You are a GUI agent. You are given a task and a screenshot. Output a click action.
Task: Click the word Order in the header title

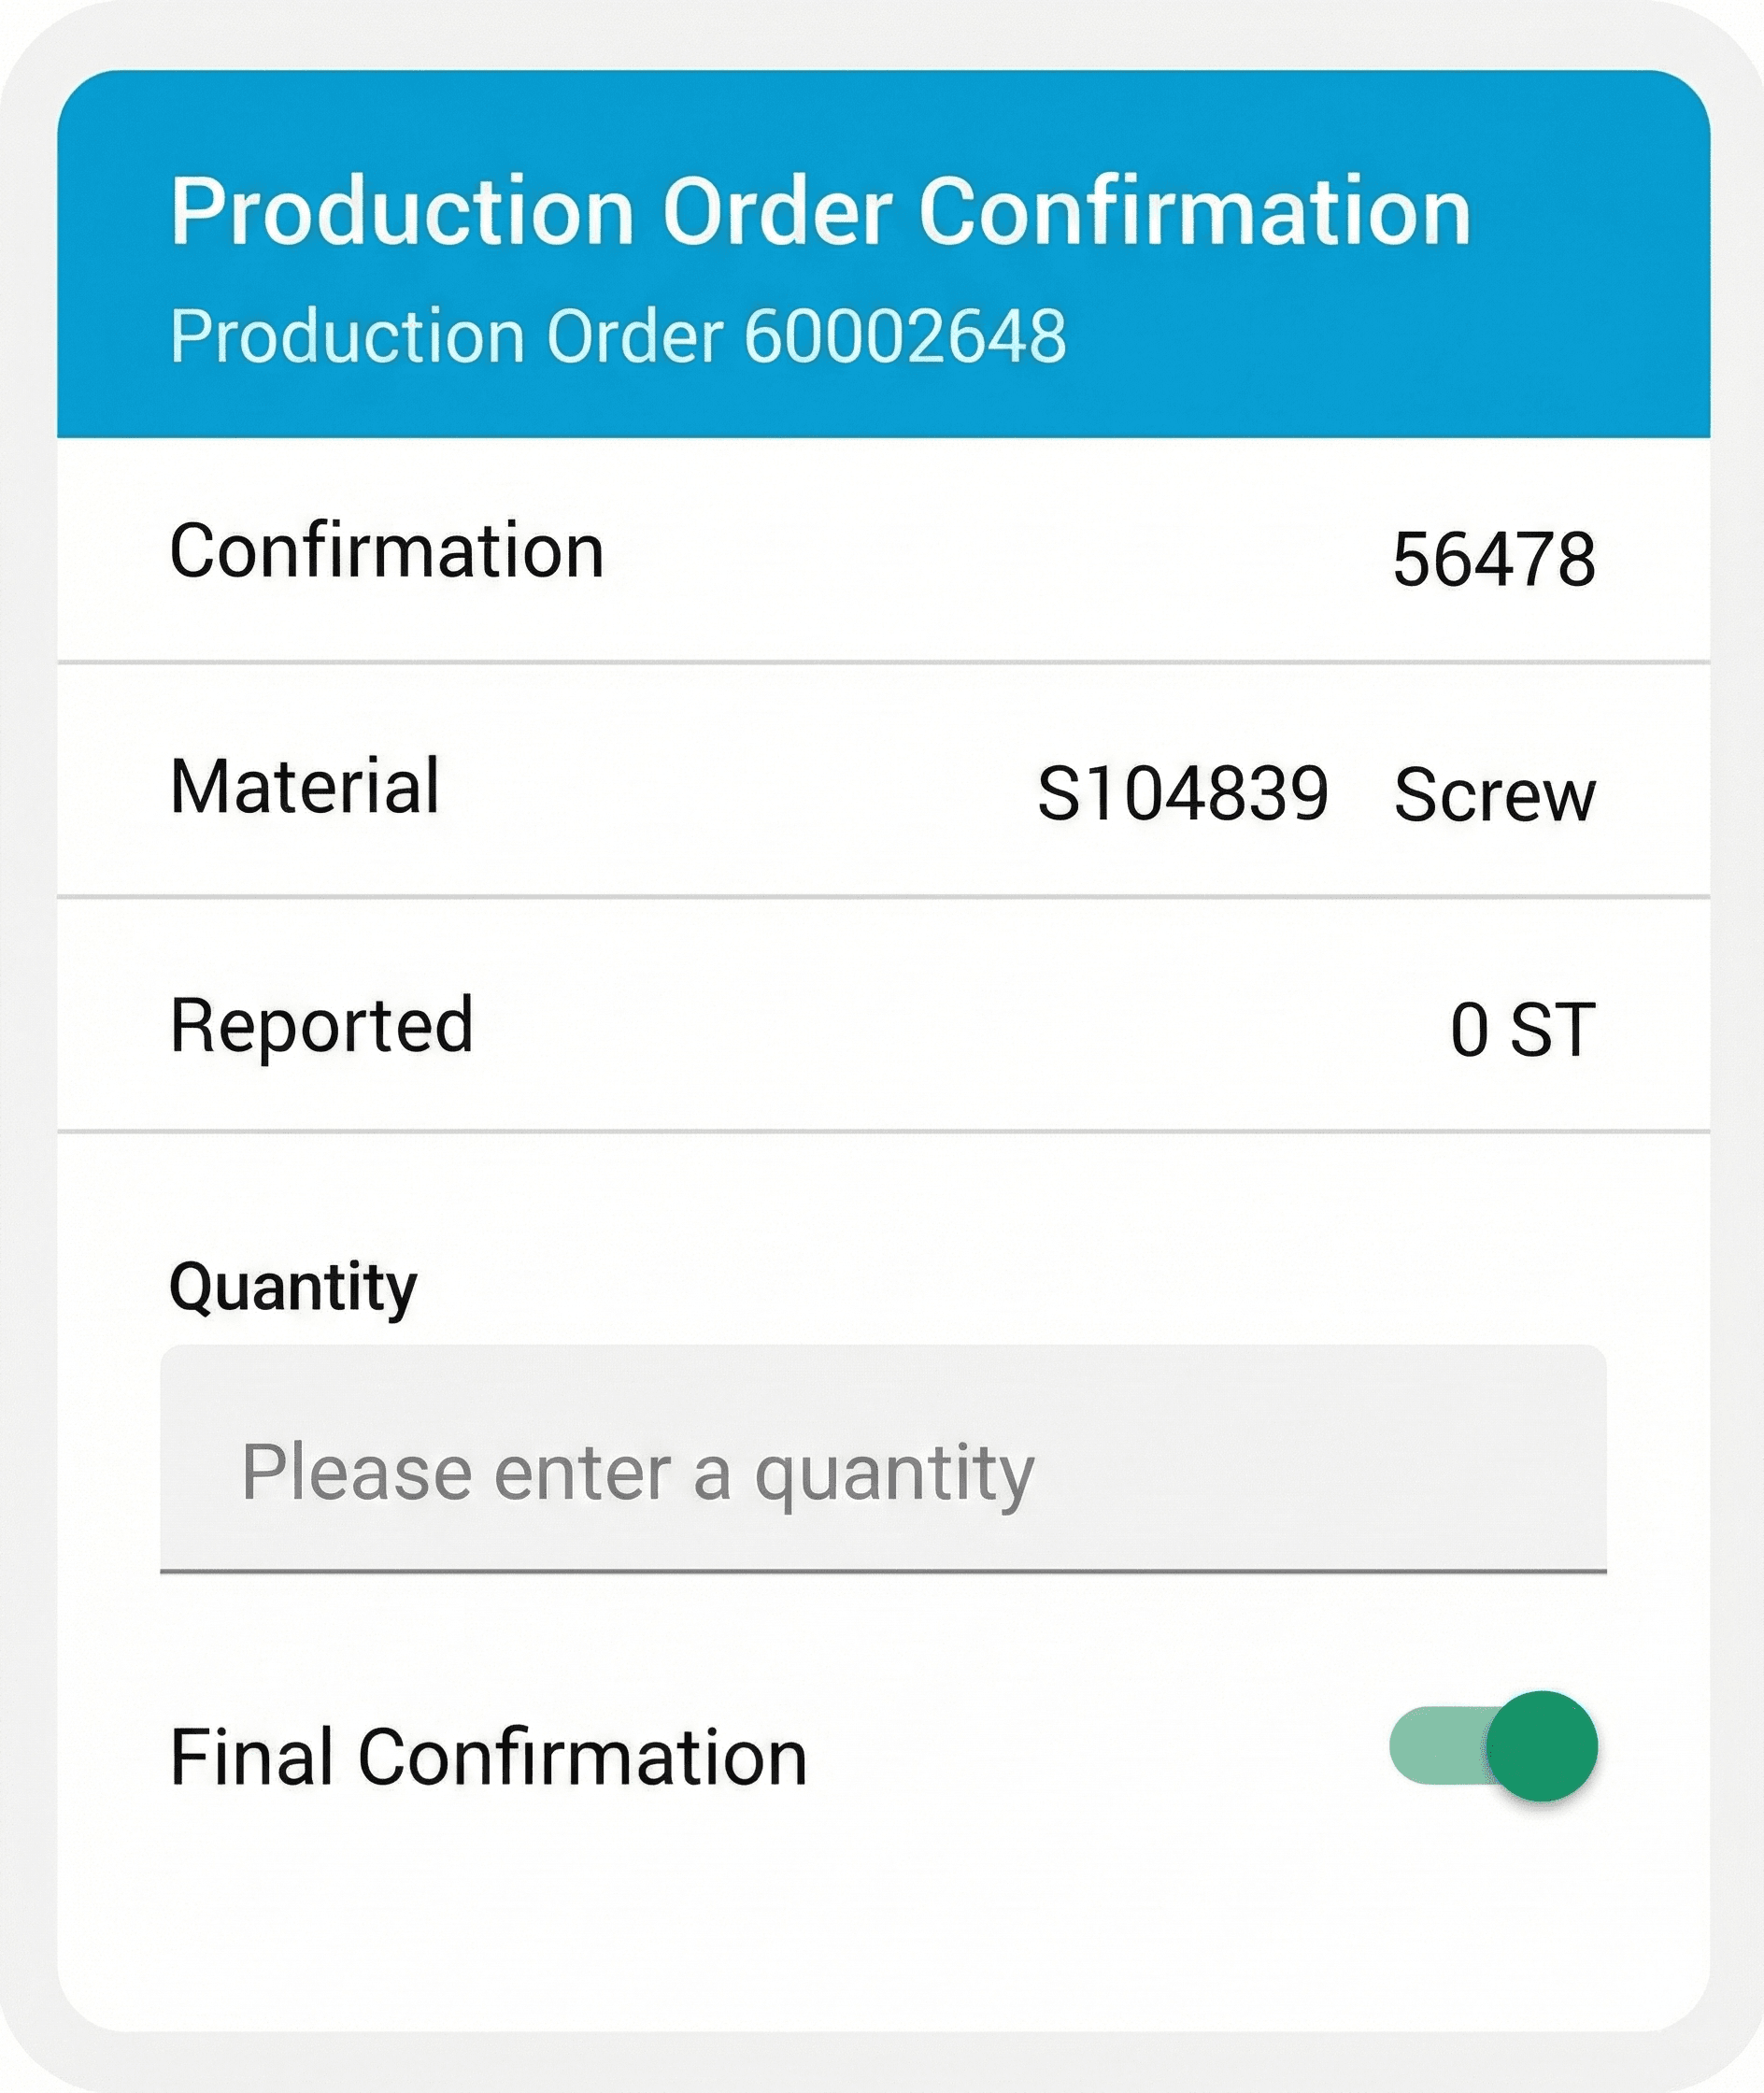[x=777, y=211]
